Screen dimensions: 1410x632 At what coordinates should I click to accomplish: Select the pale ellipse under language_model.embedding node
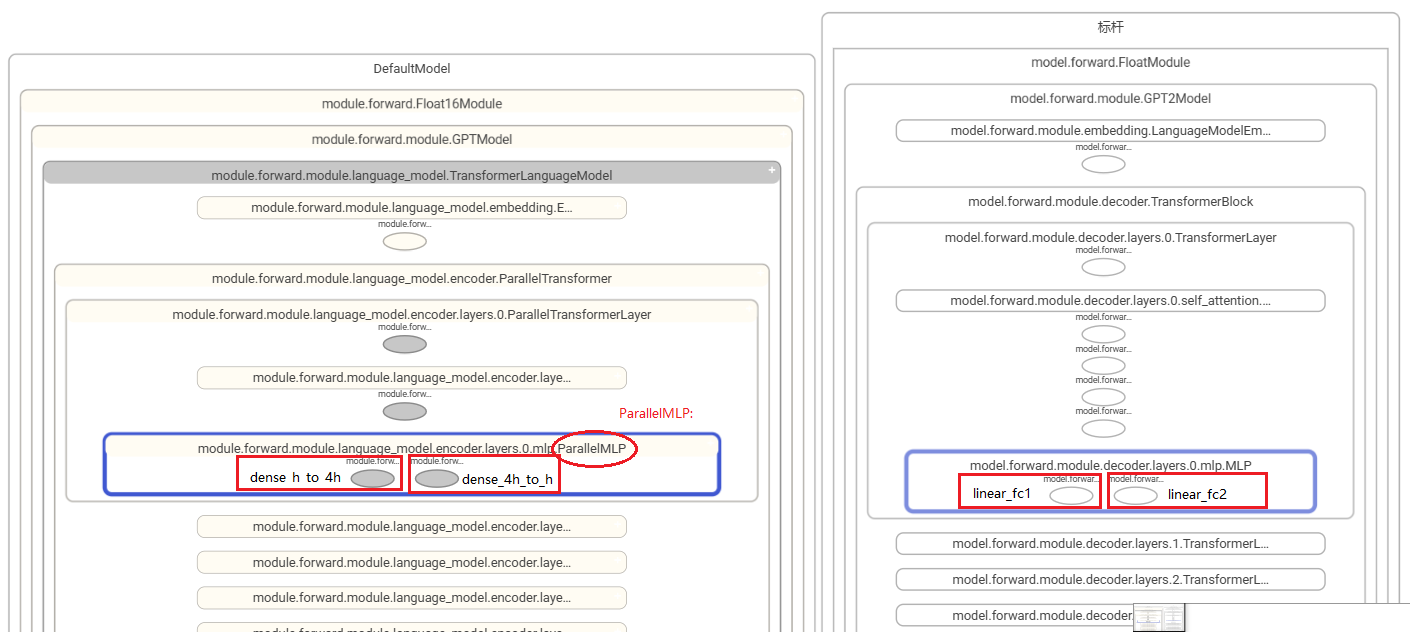point(404,241)
